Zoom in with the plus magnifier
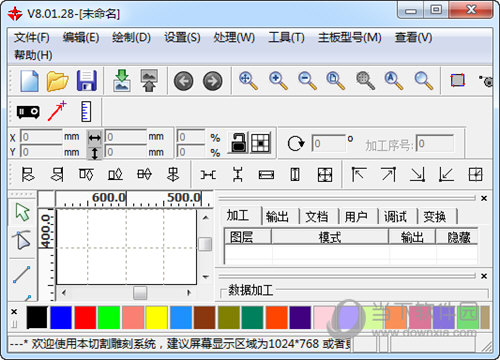This screenshot has height=360, width=500. point(278,81)
